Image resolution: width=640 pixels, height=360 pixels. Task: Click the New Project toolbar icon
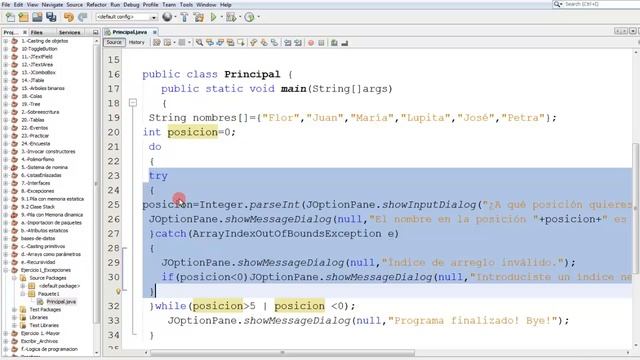(24, 17)
